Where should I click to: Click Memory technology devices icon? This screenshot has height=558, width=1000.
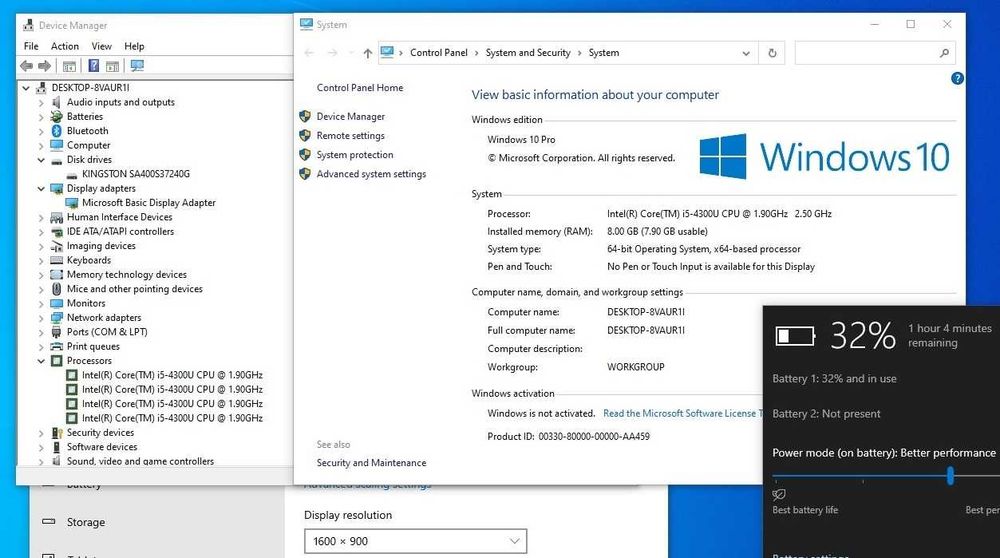56,275
